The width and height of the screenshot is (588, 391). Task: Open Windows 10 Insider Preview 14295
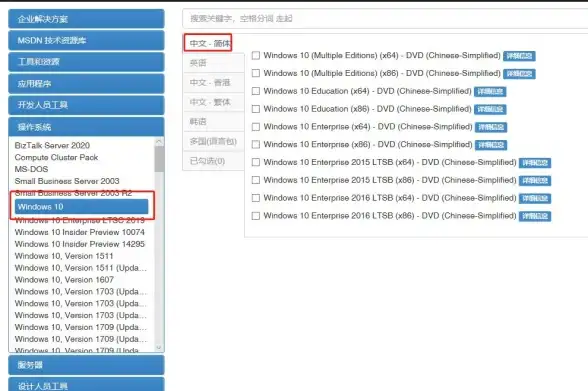coord(80,244)
